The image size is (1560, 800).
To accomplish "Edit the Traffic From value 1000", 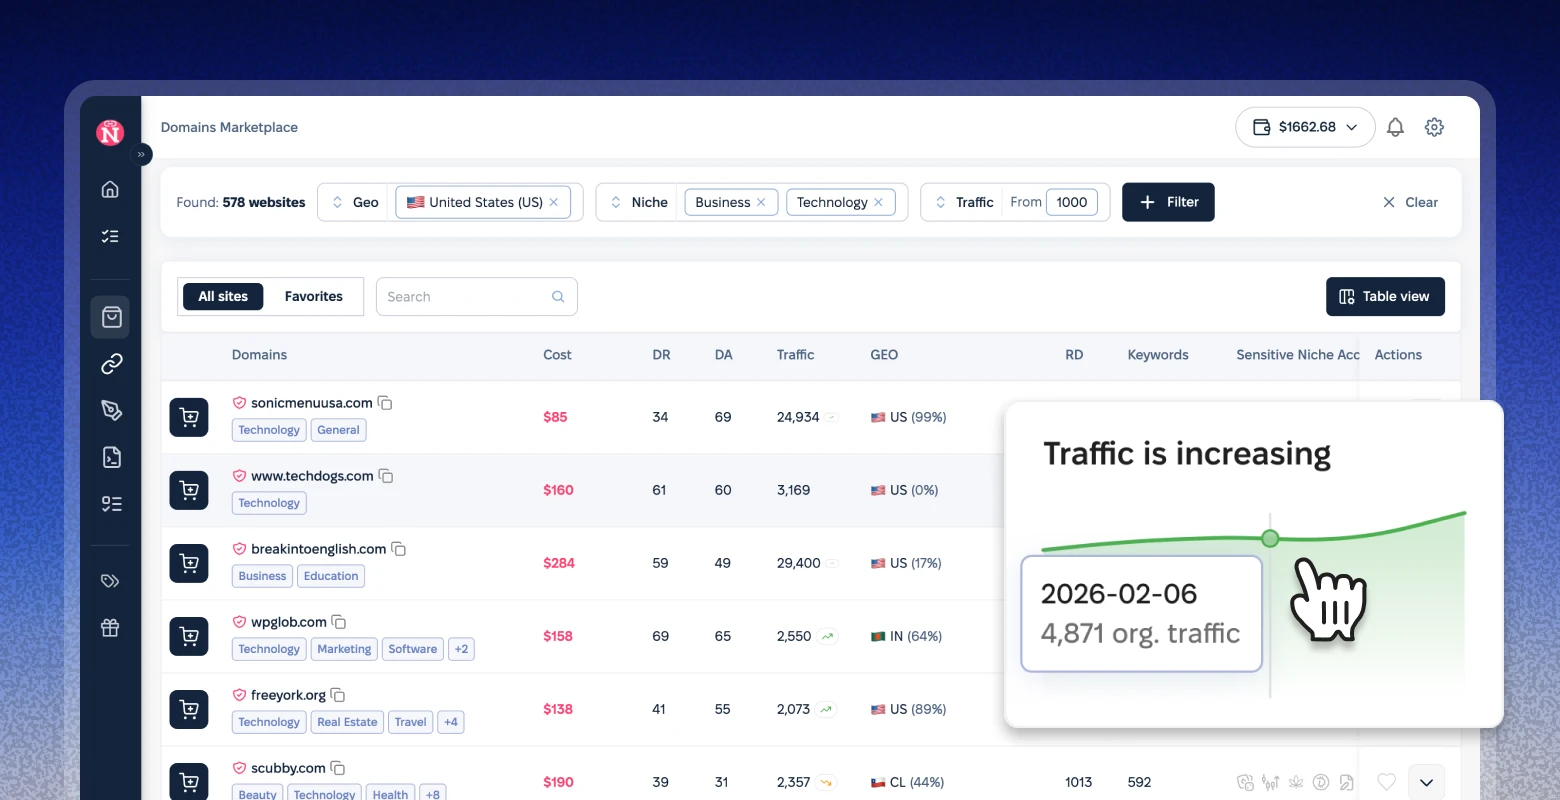I will click(1072, 202).
